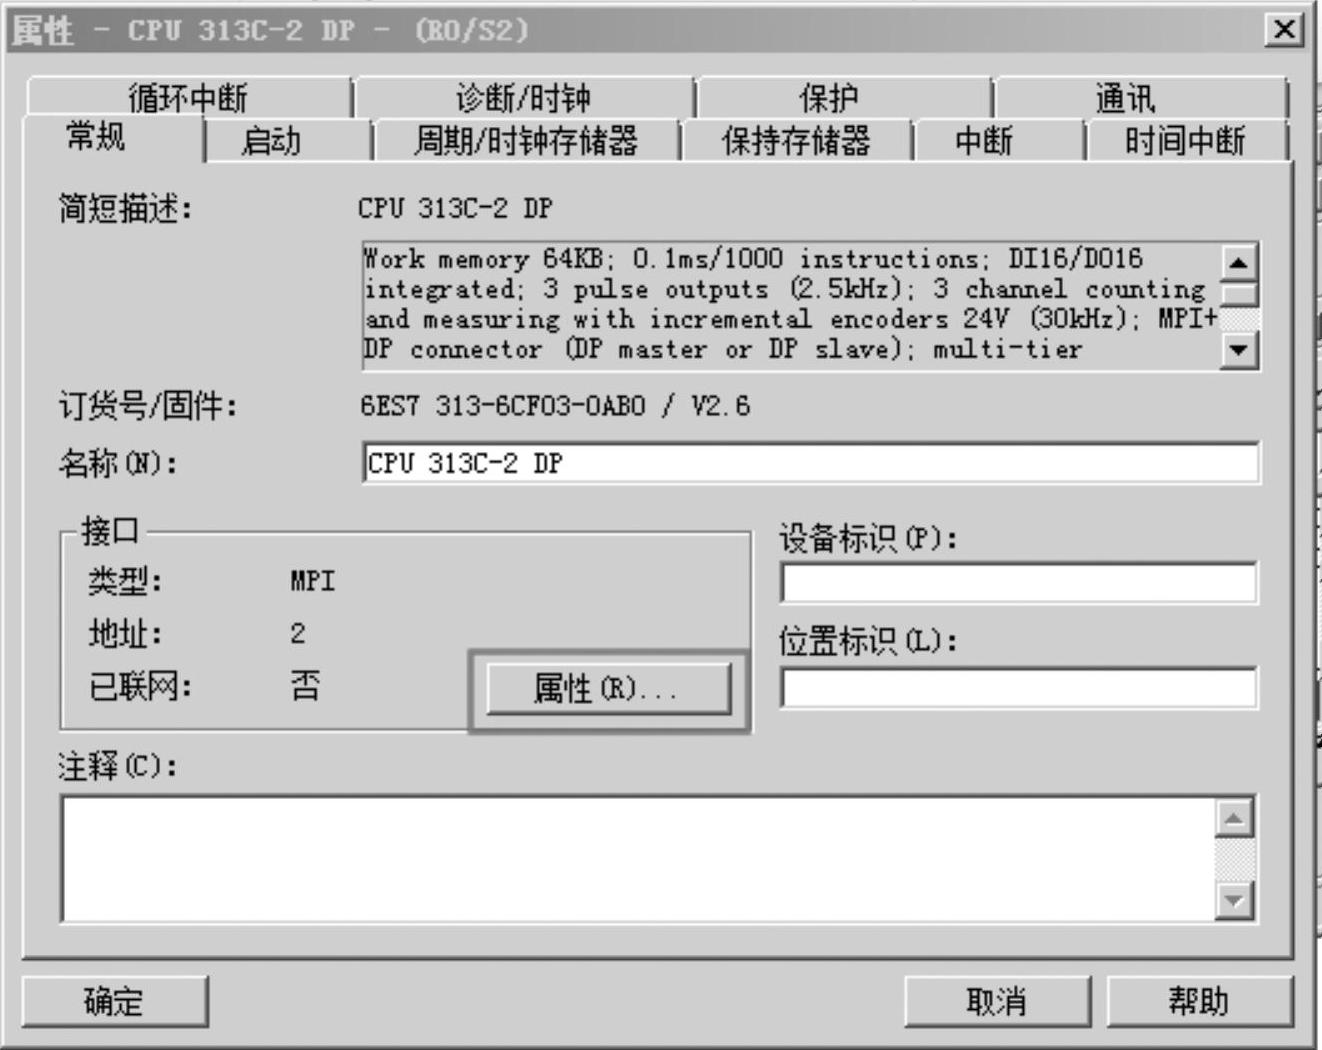Click the 已联网 value 否

(x=305, y=686)
